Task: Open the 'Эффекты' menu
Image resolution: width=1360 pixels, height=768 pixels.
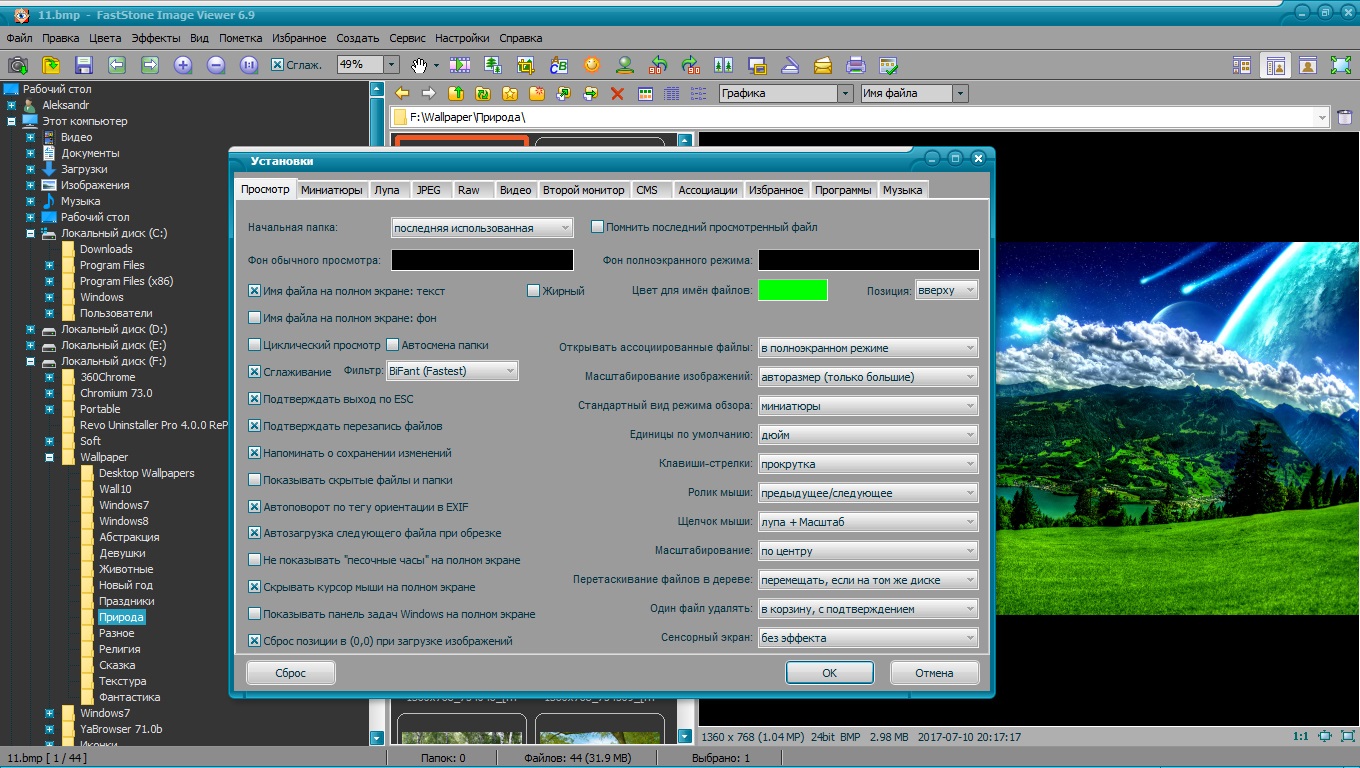Action: tap(155, 38)
